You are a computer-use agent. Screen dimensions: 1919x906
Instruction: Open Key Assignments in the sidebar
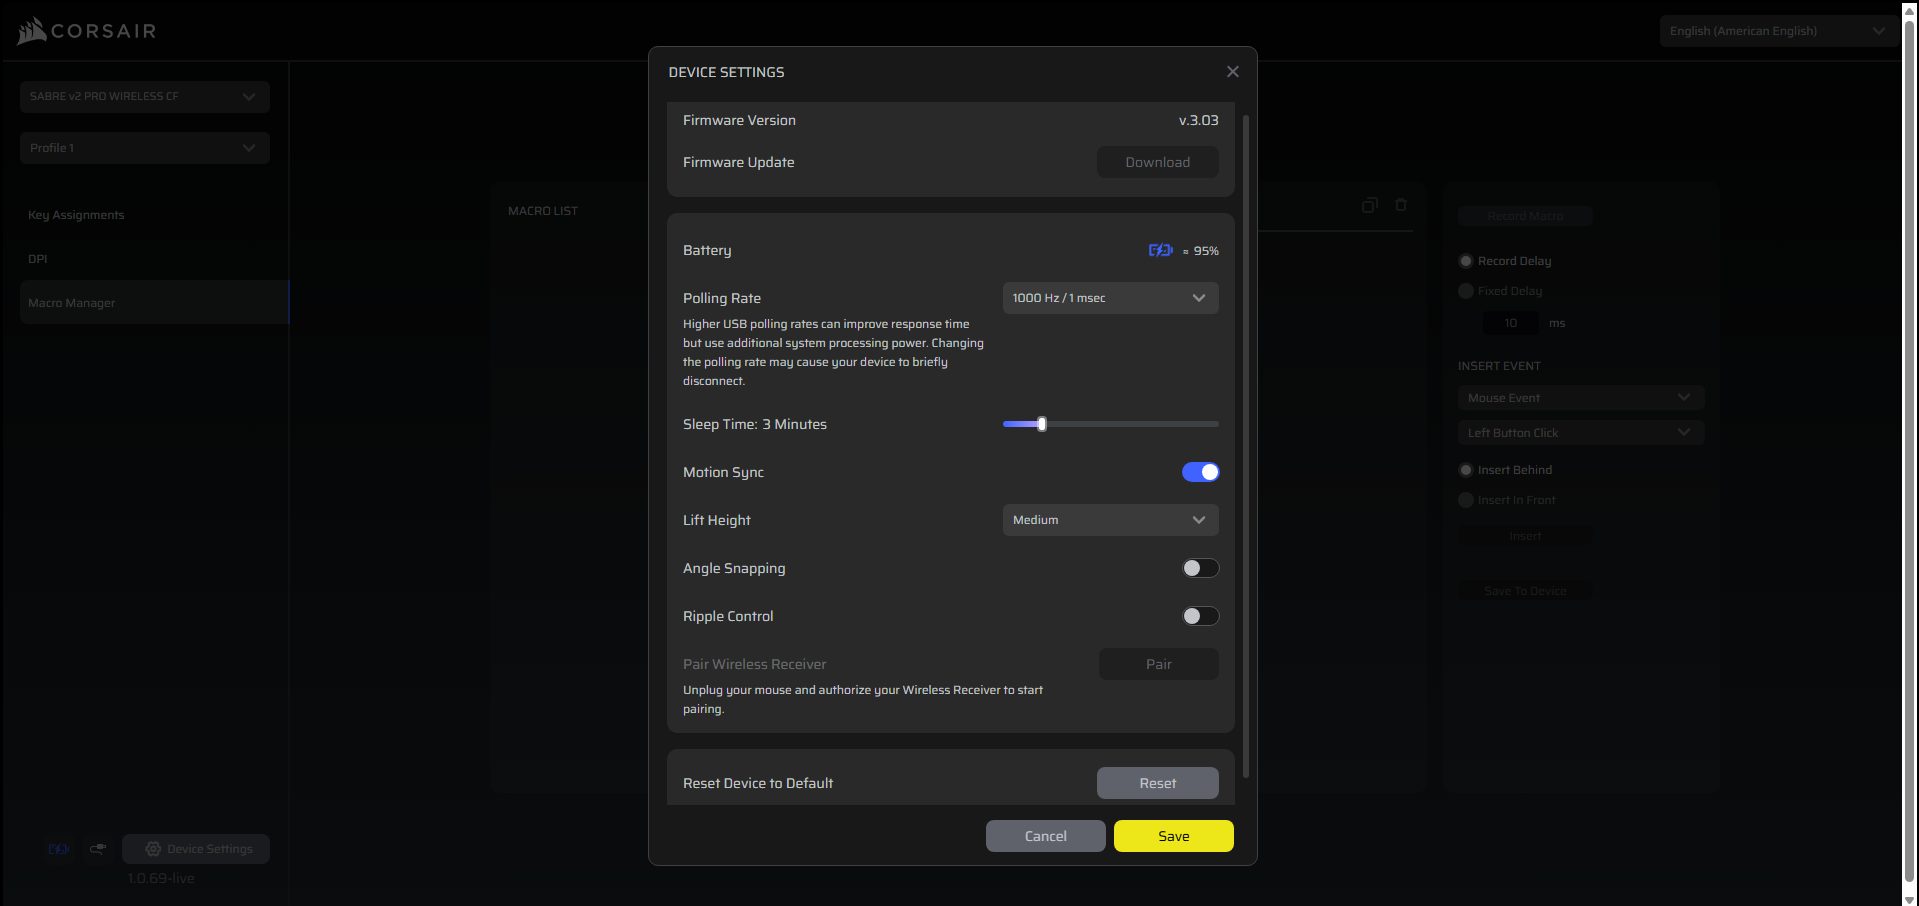point(77,215)
